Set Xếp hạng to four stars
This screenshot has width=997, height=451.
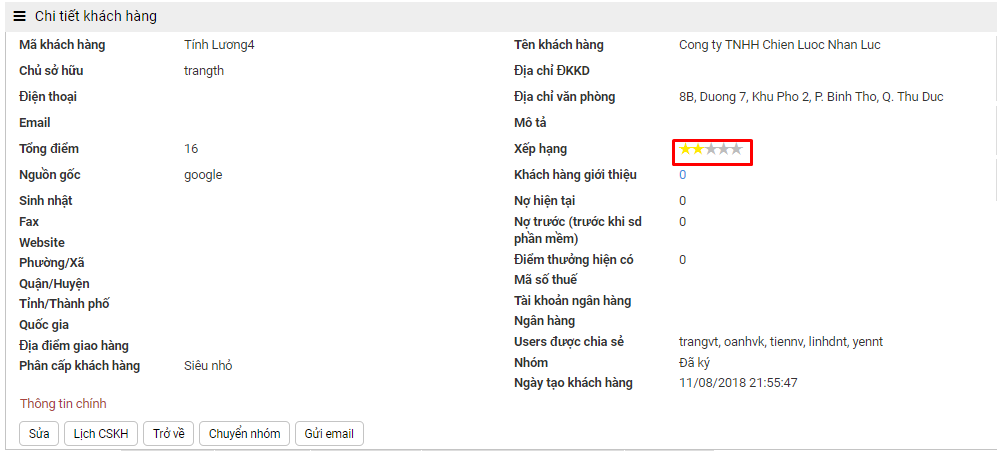point(724,149)
